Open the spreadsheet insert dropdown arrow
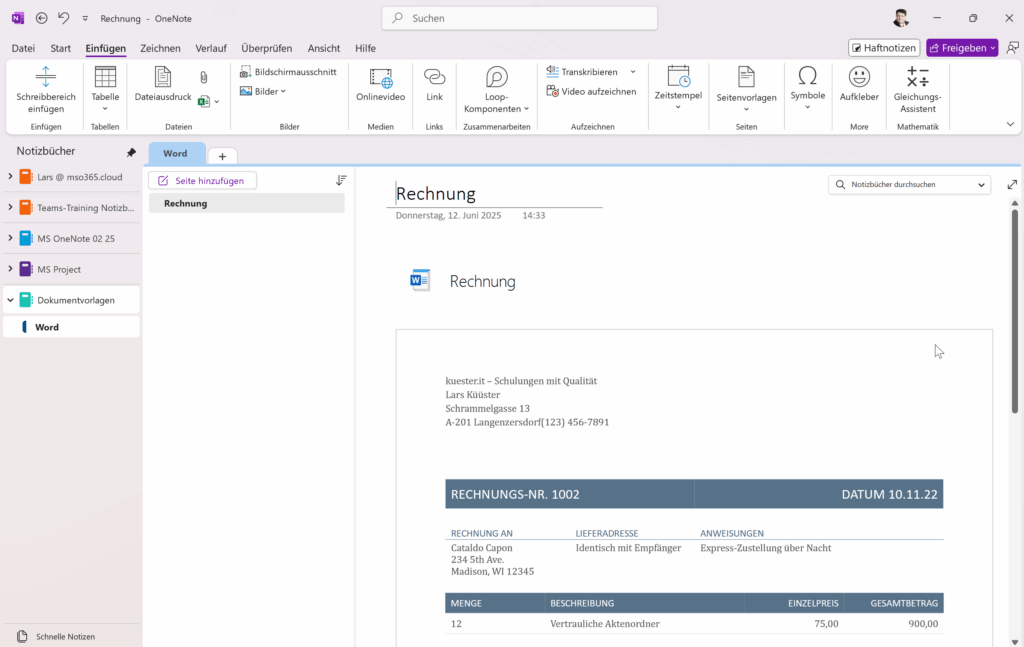Viewport: 1024px width, 647px height. 217,102
